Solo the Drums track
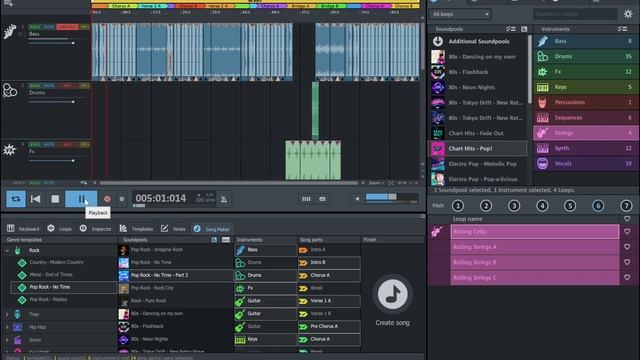The image size is (640, 360). [x=35, y=86]
